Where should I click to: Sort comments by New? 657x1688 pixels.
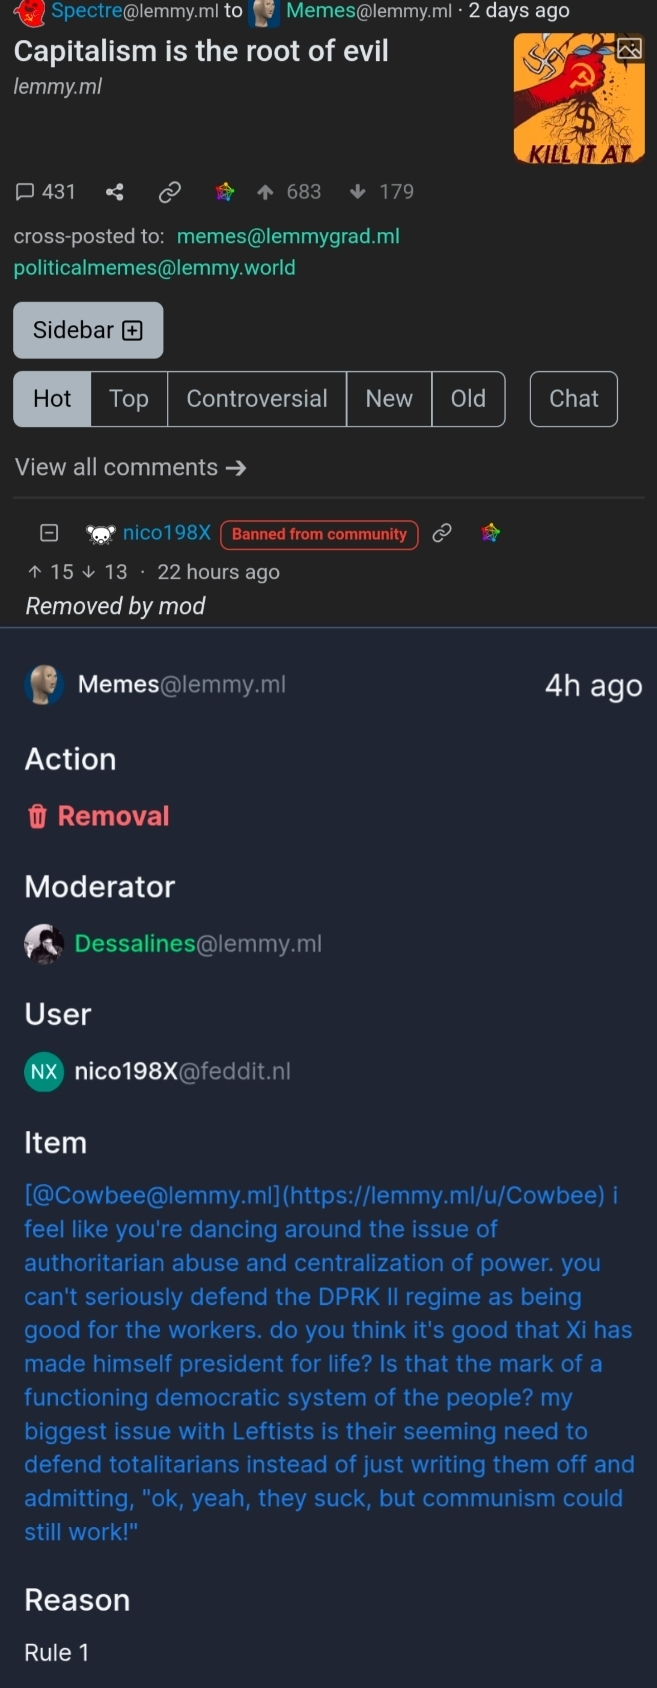(x=389, y=399)
